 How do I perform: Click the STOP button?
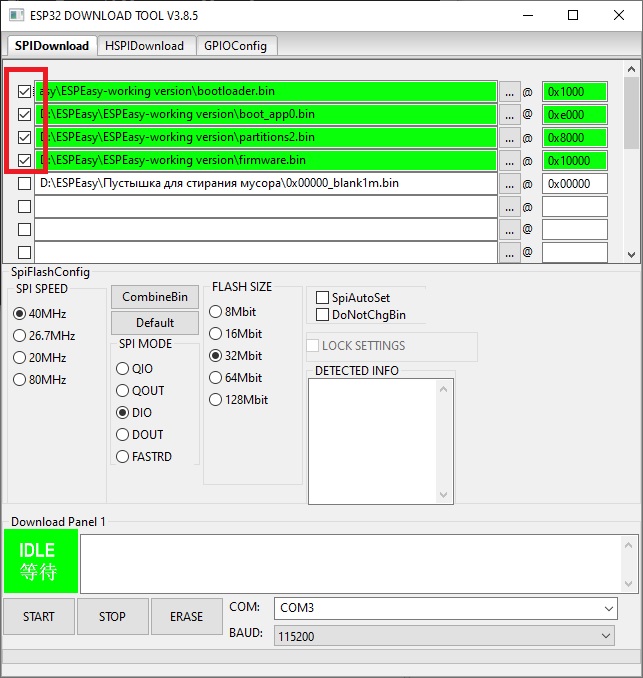[x=112, y=616]
